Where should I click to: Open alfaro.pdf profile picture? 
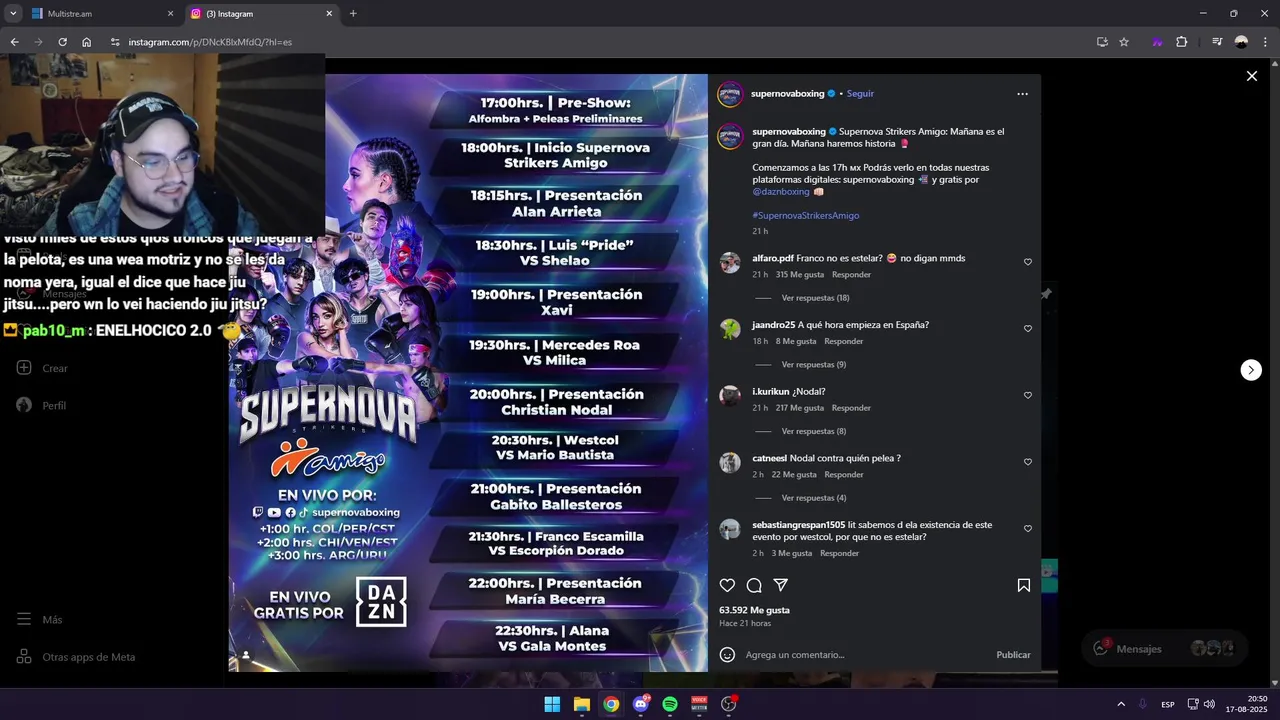pyautogui.click(x=730, y=263)
